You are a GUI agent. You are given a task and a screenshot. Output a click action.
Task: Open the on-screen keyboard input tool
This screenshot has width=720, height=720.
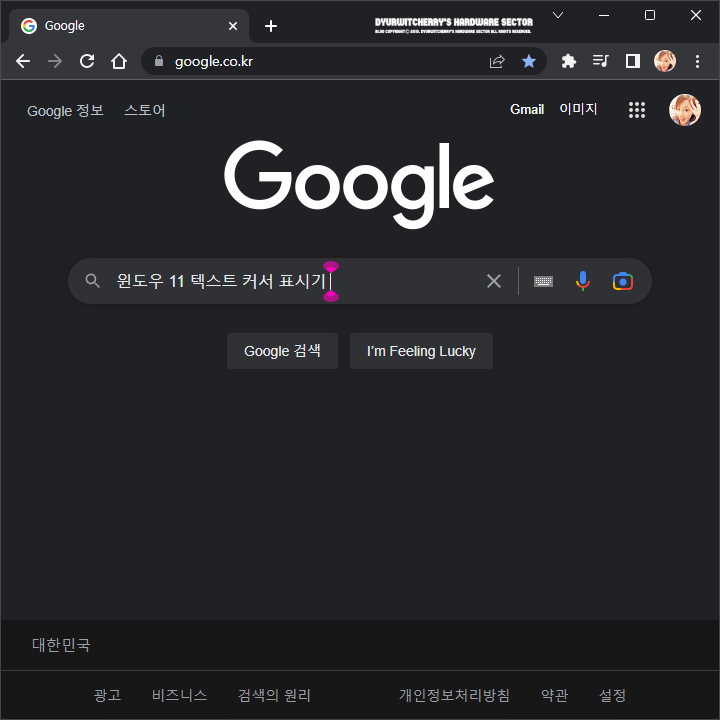pos(543,281)
